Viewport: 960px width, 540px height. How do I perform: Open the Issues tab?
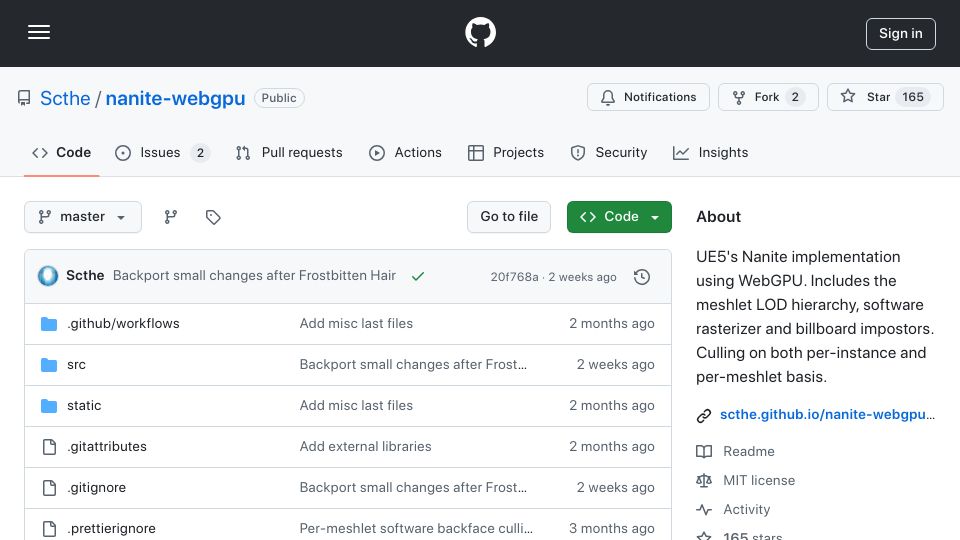click(x=162, y=152)
